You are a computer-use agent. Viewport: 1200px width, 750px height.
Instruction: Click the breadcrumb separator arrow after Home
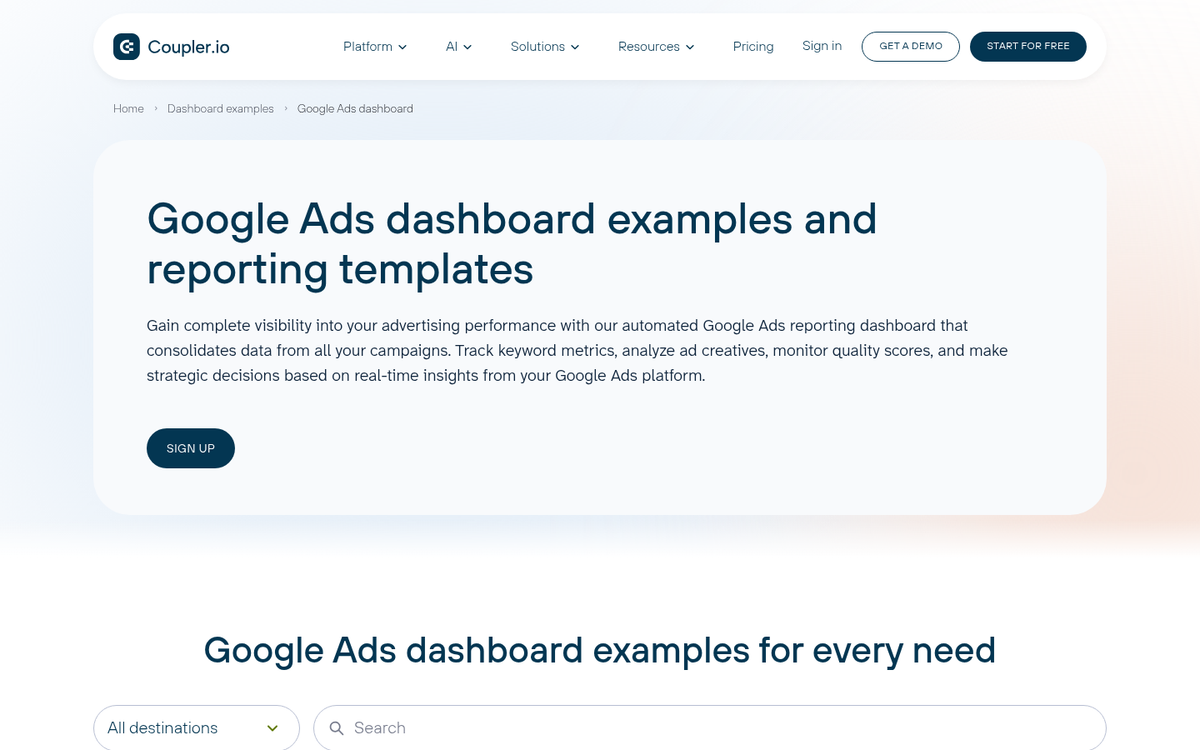point(154,108)
